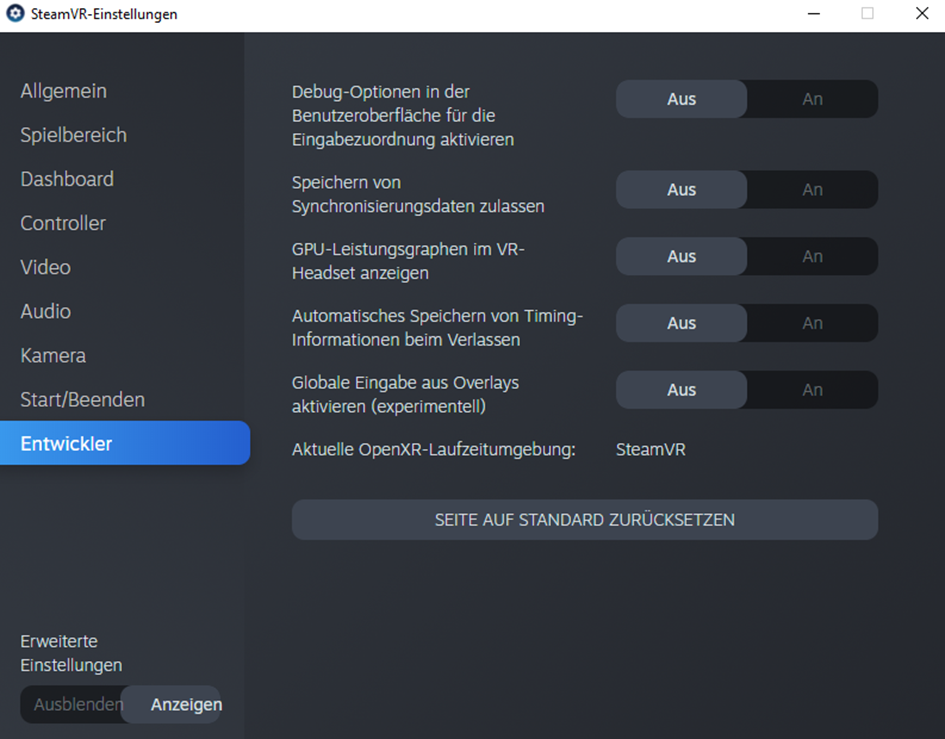Viewport: 945px width, 739px height.
Task: Switch to the Video settings page
Action: (45, 267)
